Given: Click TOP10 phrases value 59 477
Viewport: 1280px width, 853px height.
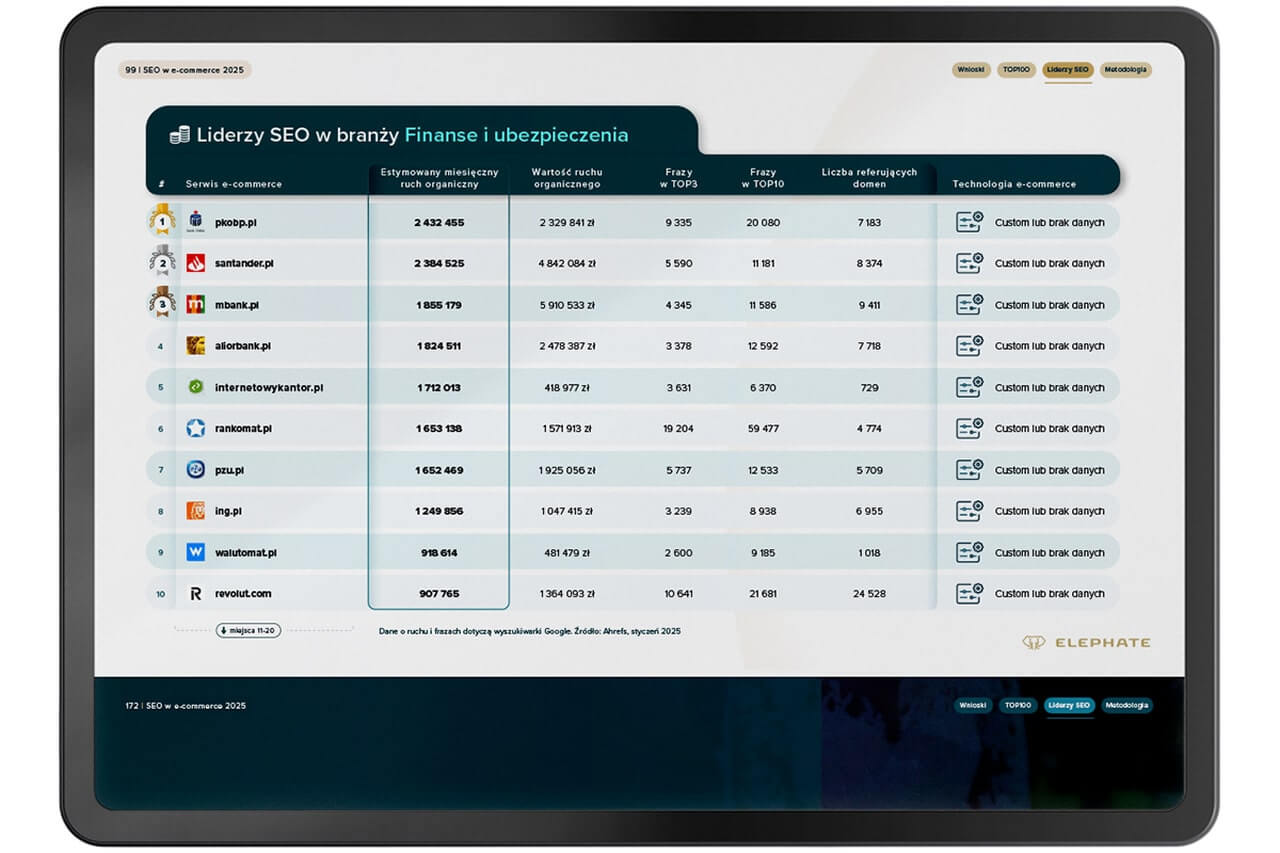Looking at the screenshot, I should (x=762, y=429).
